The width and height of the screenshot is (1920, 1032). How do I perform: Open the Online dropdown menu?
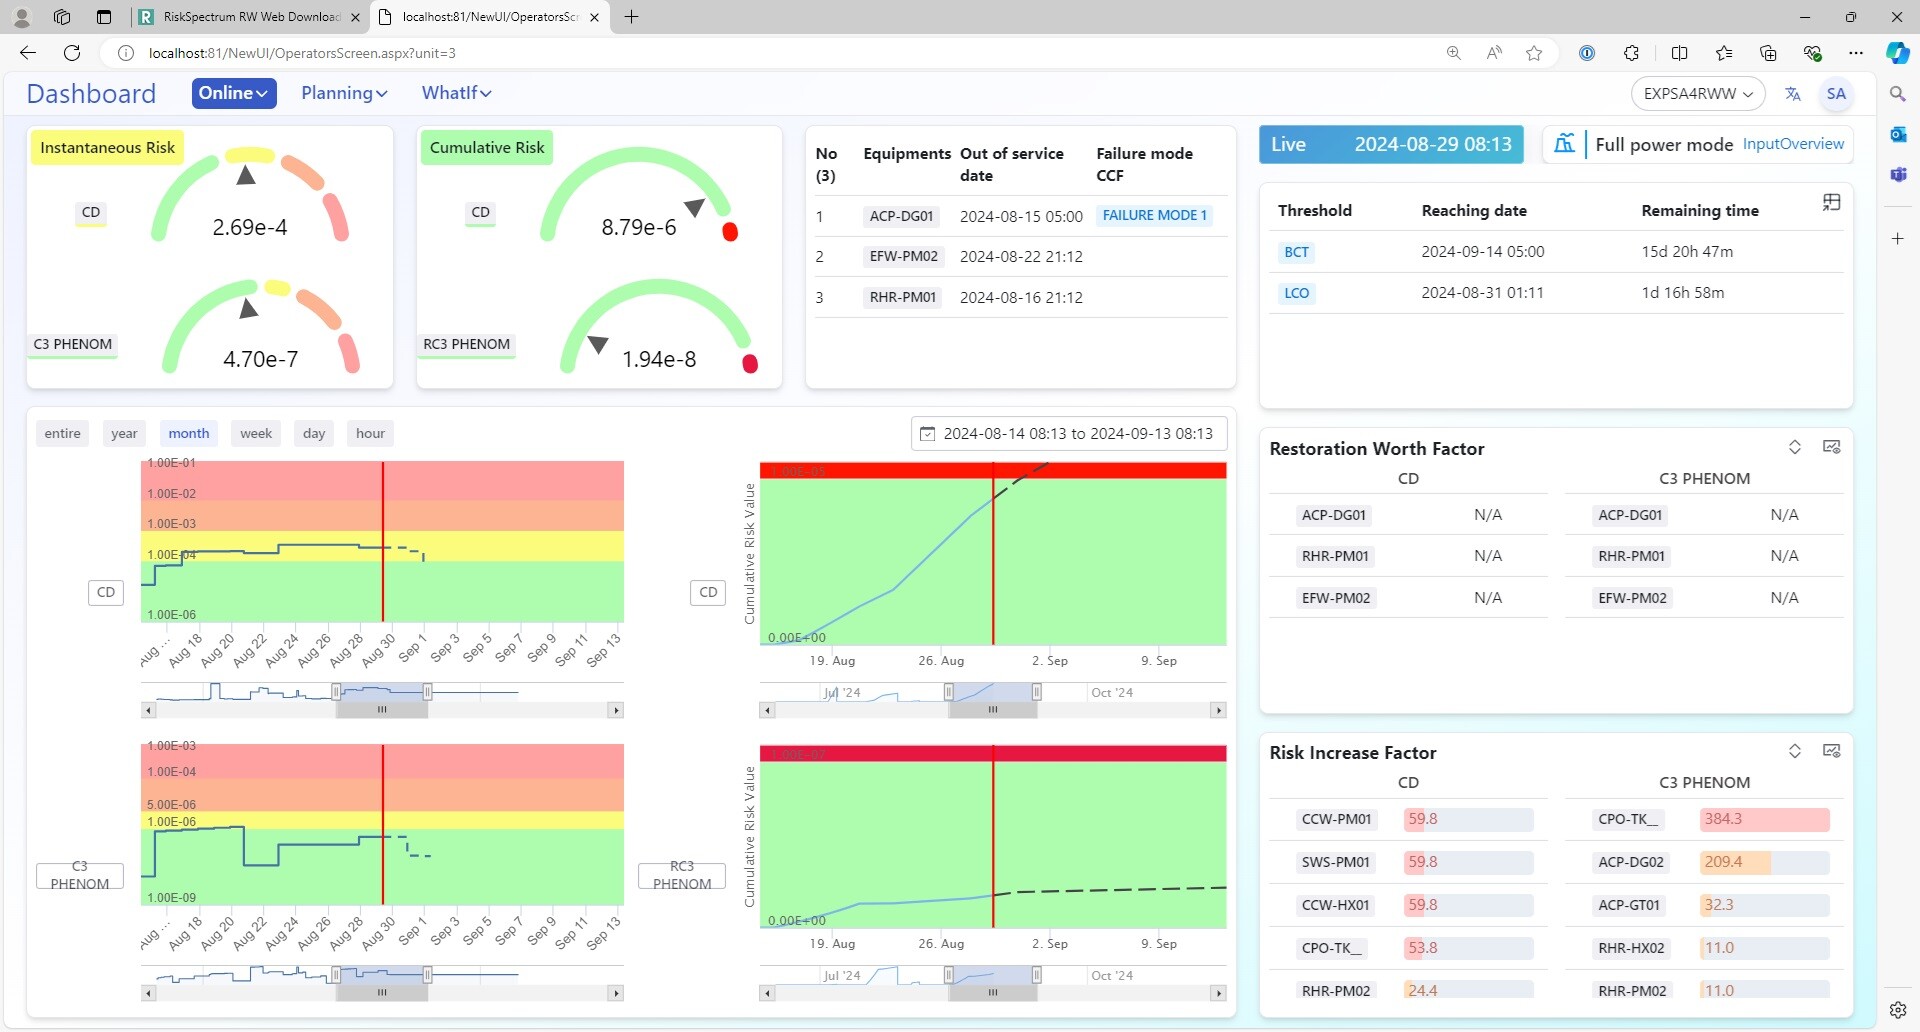pos(233,93)
